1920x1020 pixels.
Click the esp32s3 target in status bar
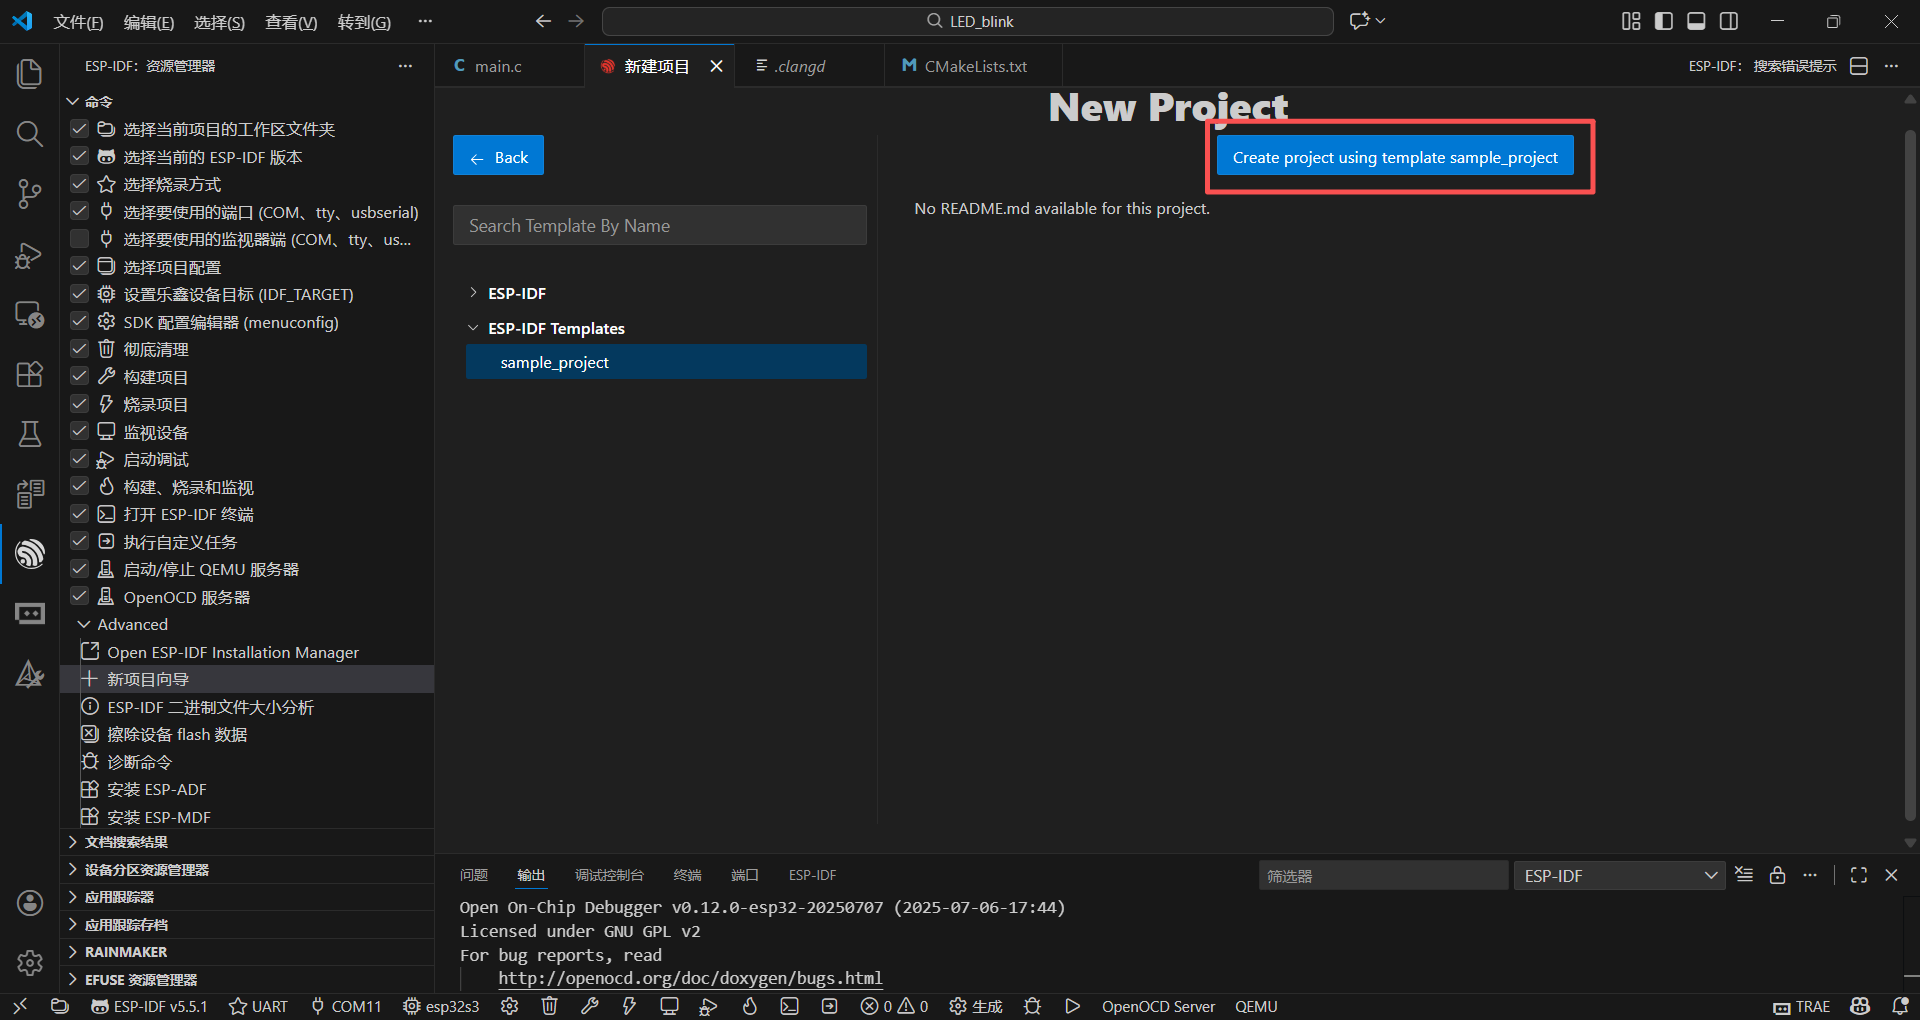[x=441, y=1006]
